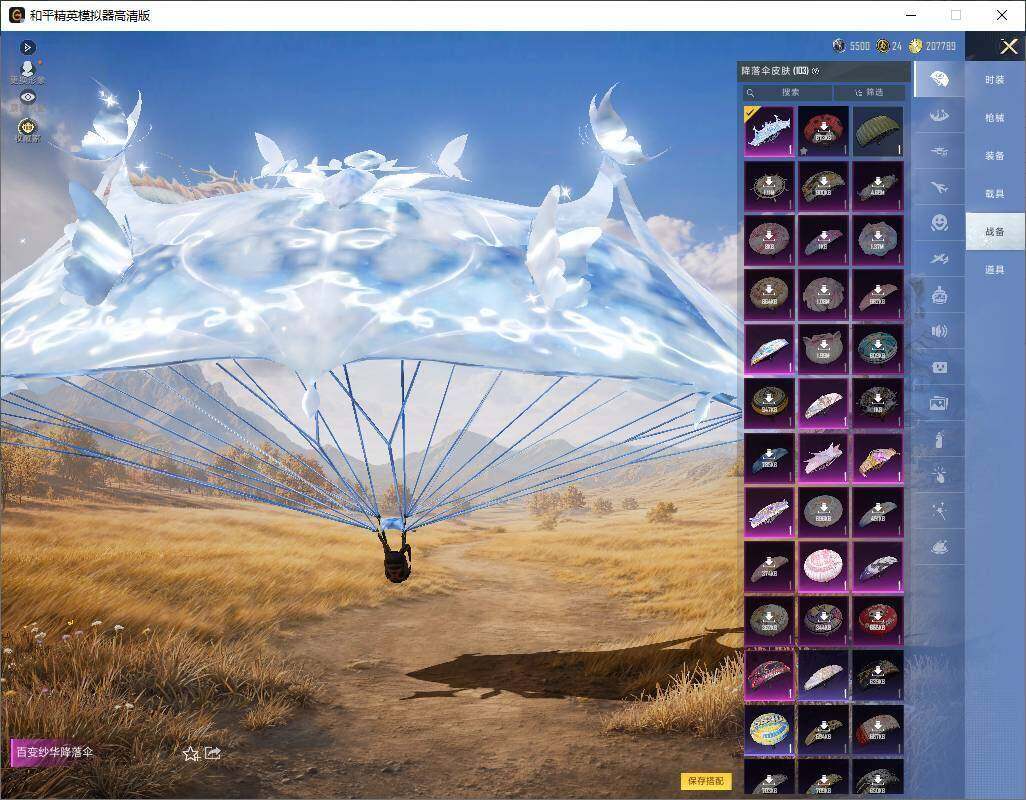
Task: Click the 百变纱华降落伞 name label
Action: pos(54,752)
